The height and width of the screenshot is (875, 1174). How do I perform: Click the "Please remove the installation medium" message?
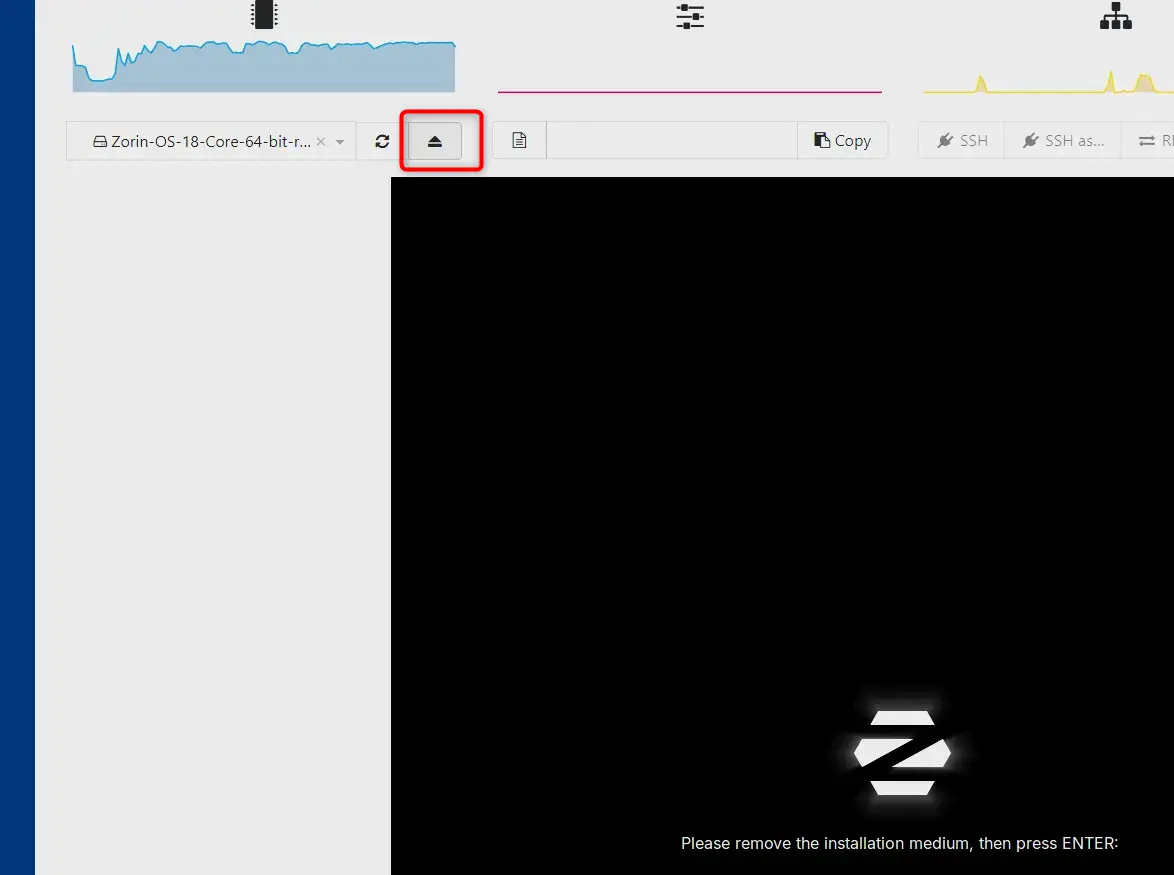[x=899, y=843]
